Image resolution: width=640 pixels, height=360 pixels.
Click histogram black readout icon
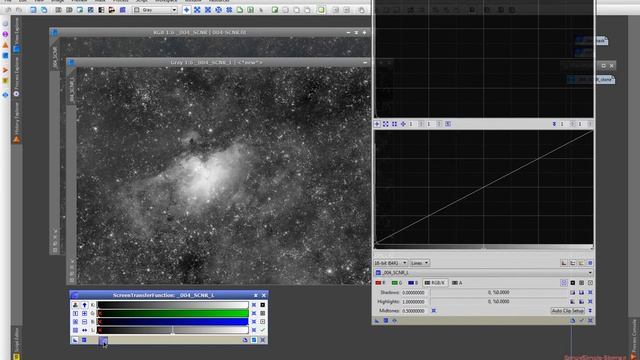pos(573,283)
